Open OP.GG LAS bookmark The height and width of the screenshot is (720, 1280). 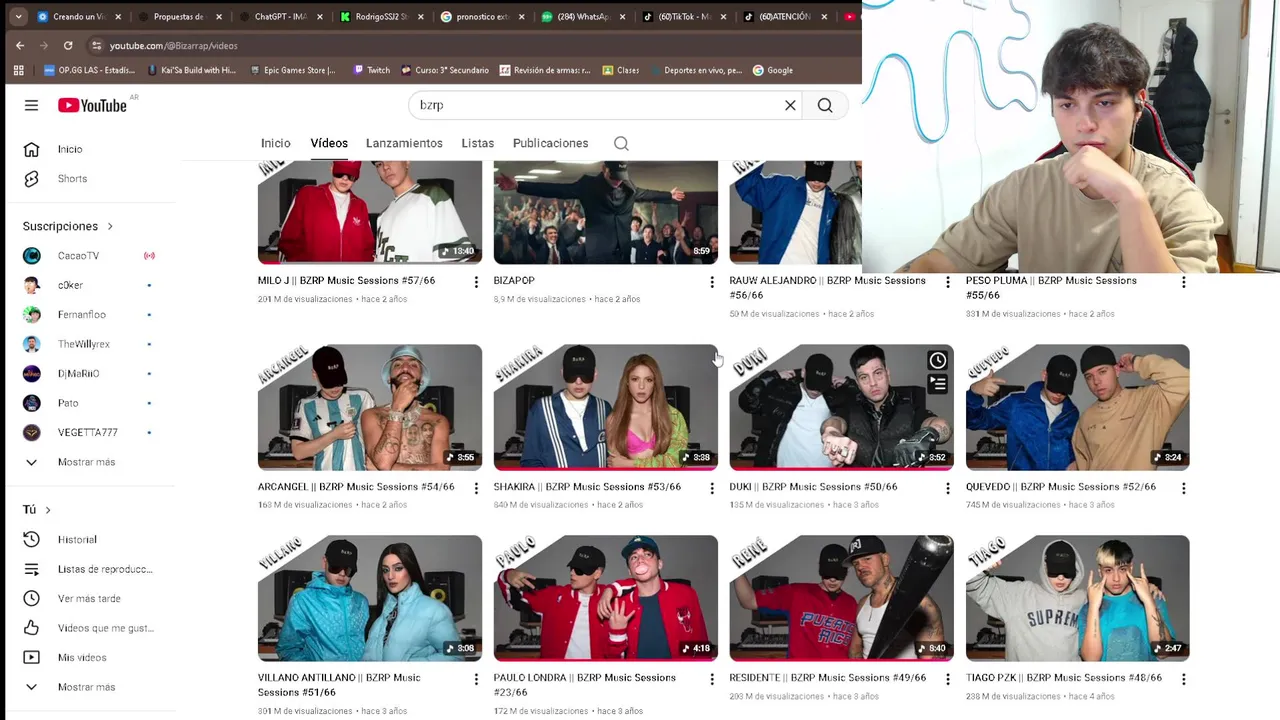(89, 70)
